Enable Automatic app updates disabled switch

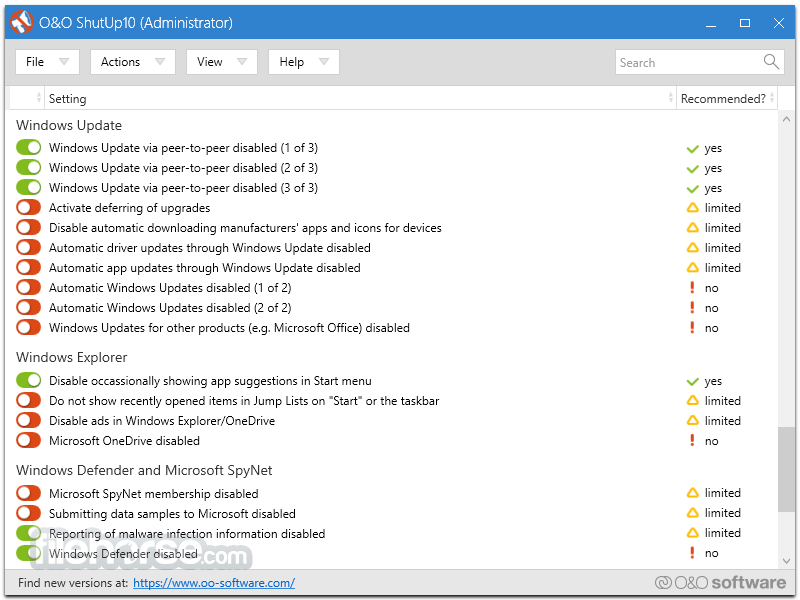[x=29, y=267]
